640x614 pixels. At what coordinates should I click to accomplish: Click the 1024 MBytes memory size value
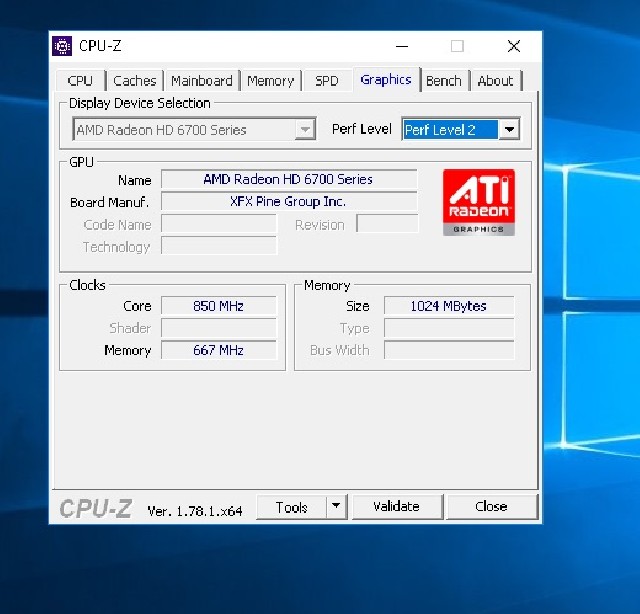tap(449, 306)
